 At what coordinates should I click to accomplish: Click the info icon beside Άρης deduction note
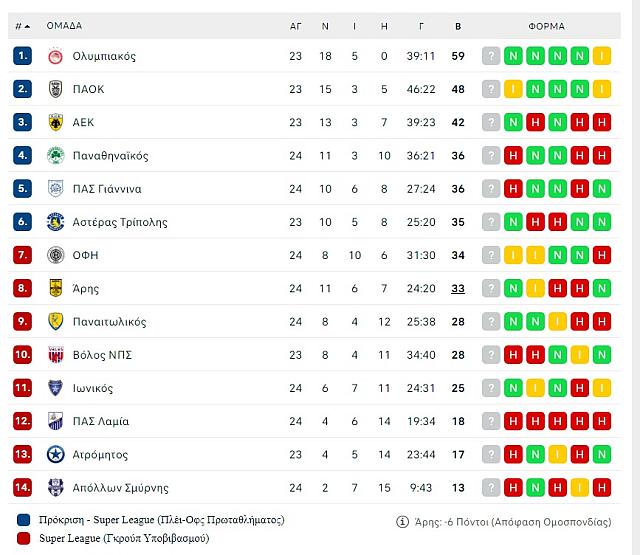[403, 521]
